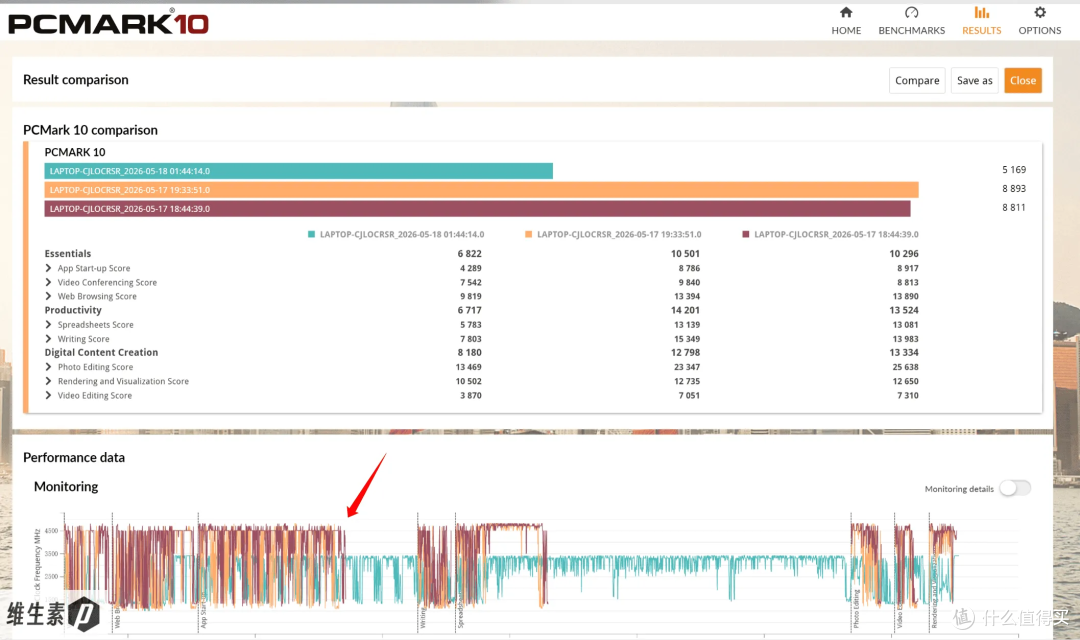Click the Save as button
The width and height of the screenshot is (1080, 640).
(x=975, y=81)
